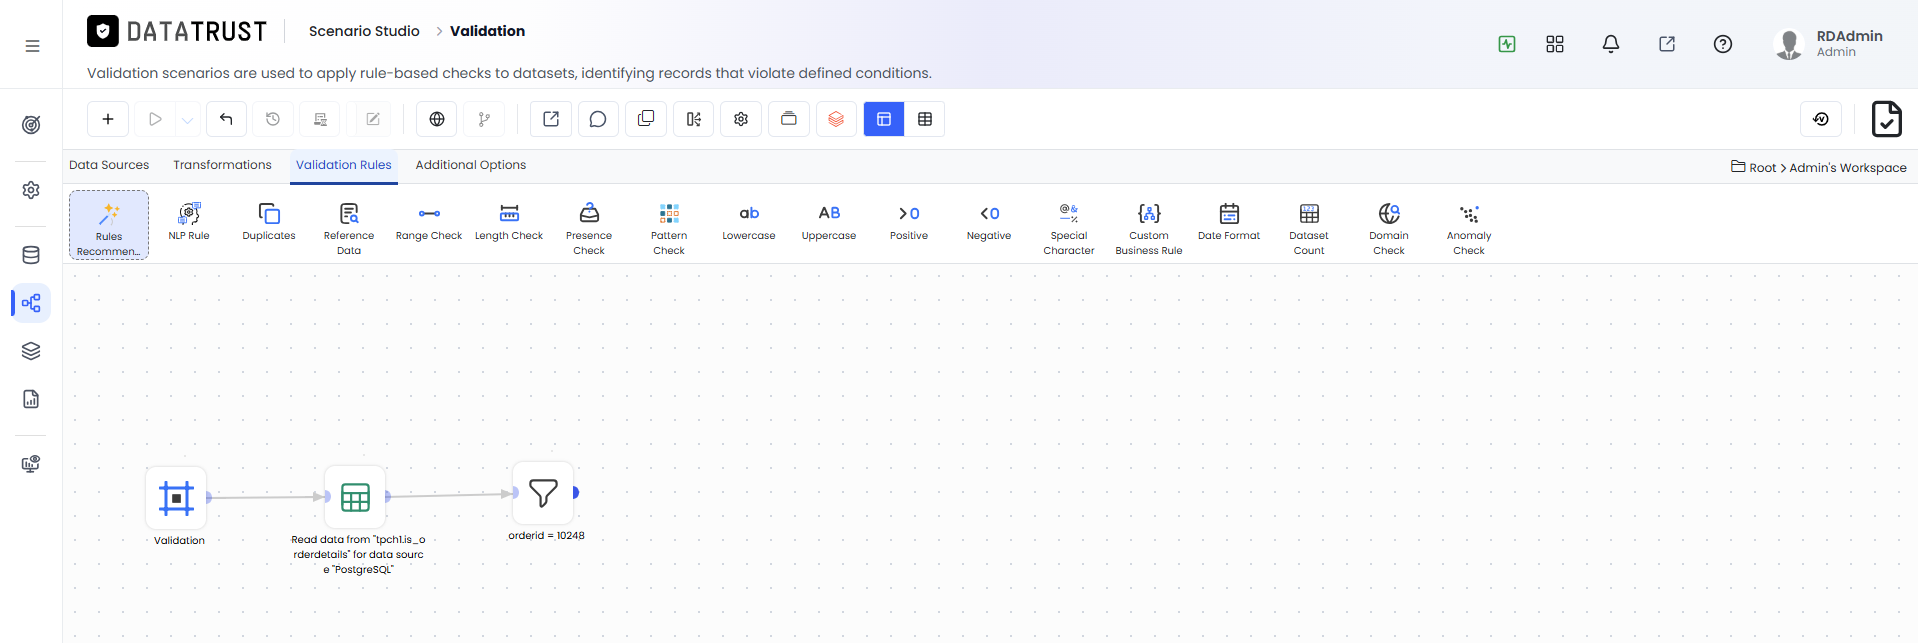Viewport: 1918px width, 643px height.
Task: Click the Domain Check globe icon
Action: tap(1389, 213)
